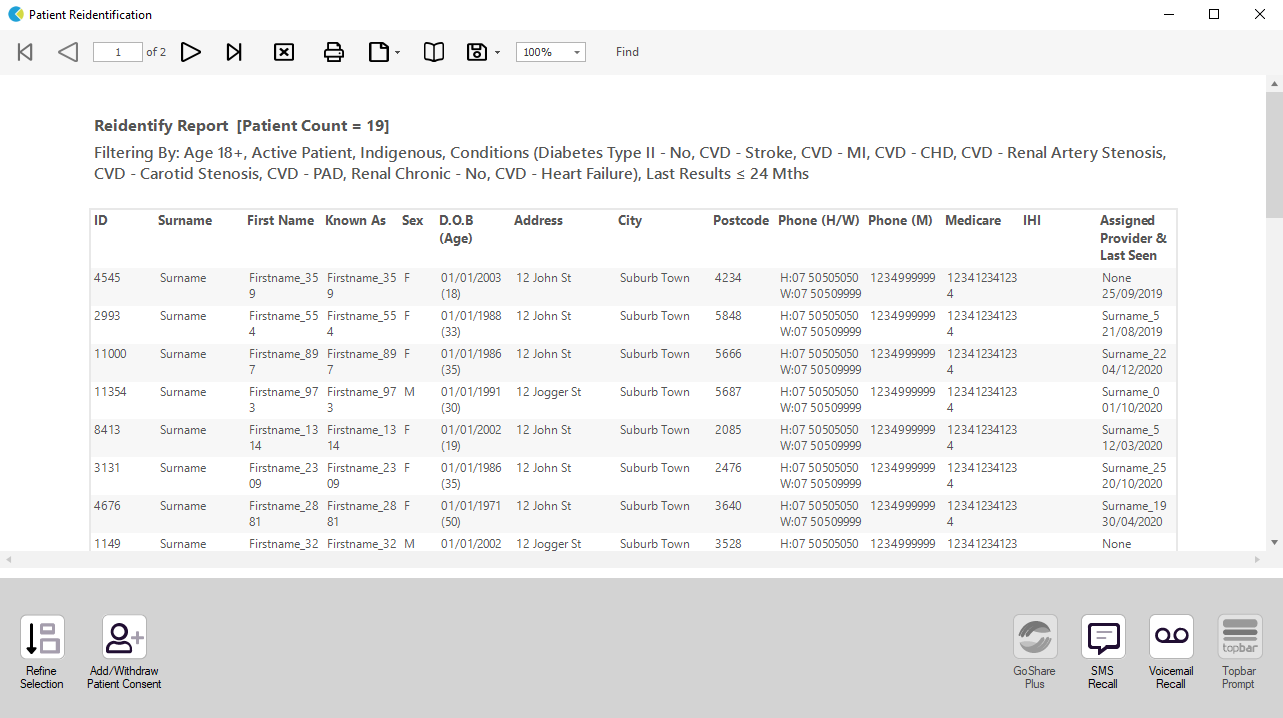This screenshot has height=718, width=1283.
Task: Click the Reidentify Report patient count heading
Action: pyautogui.click(x=242, y=126)
